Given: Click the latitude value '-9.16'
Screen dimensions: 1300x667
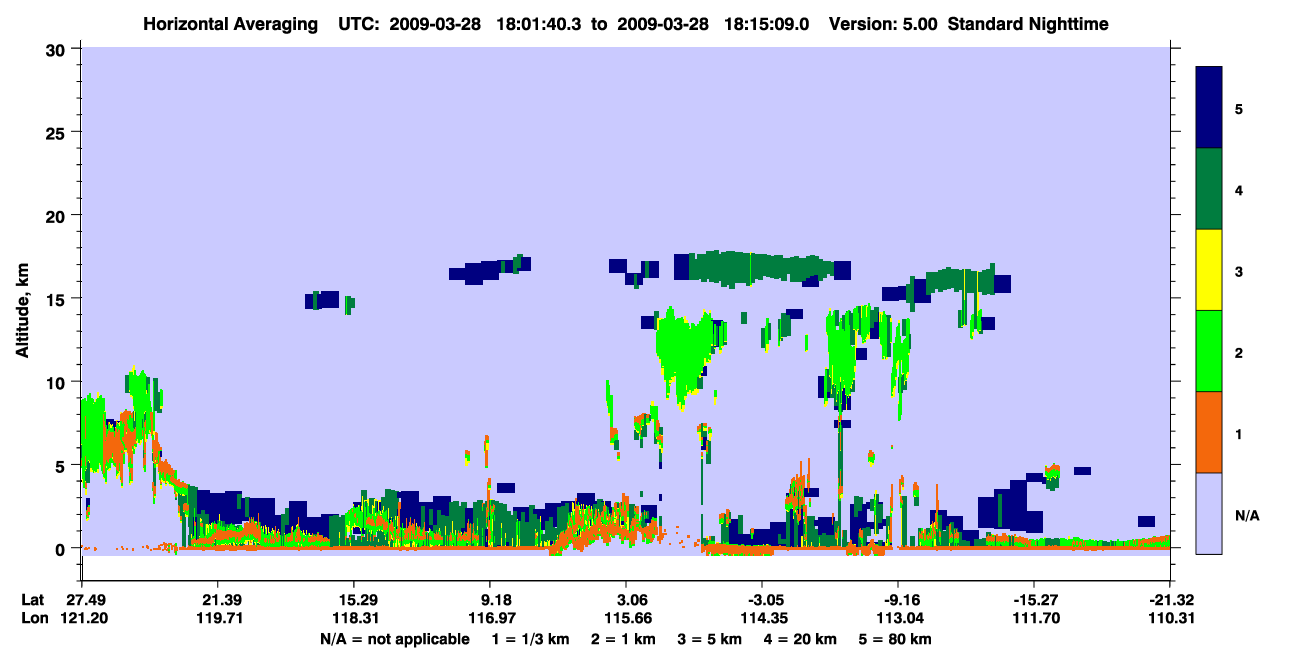Looking at the screenshot, I should pyautogui.click(x=898, y=599).
